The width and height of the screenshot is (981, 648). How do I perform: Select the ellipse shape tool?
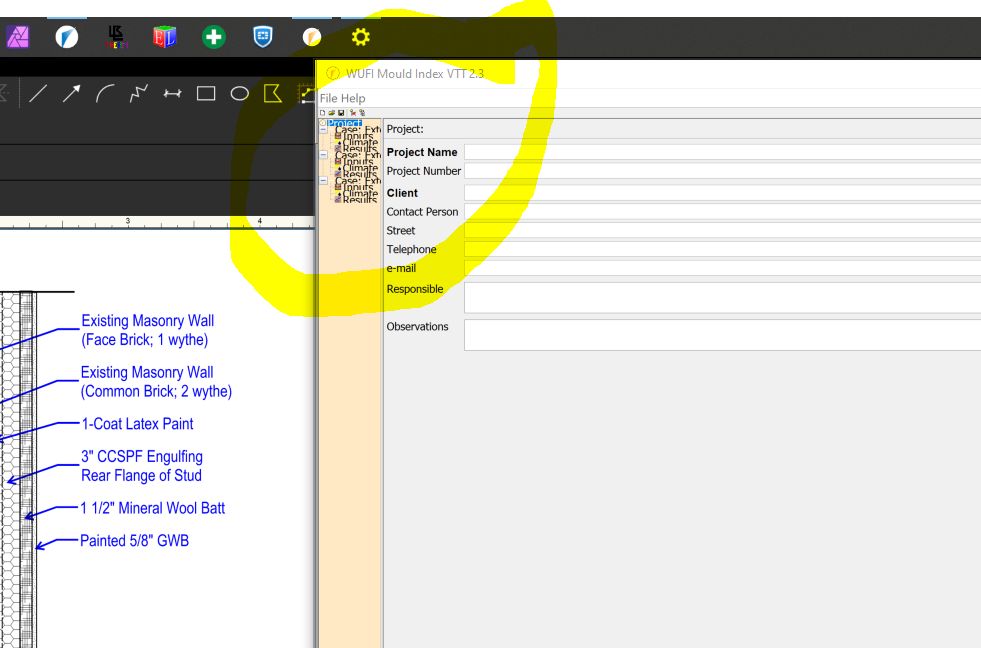(240, 94)
